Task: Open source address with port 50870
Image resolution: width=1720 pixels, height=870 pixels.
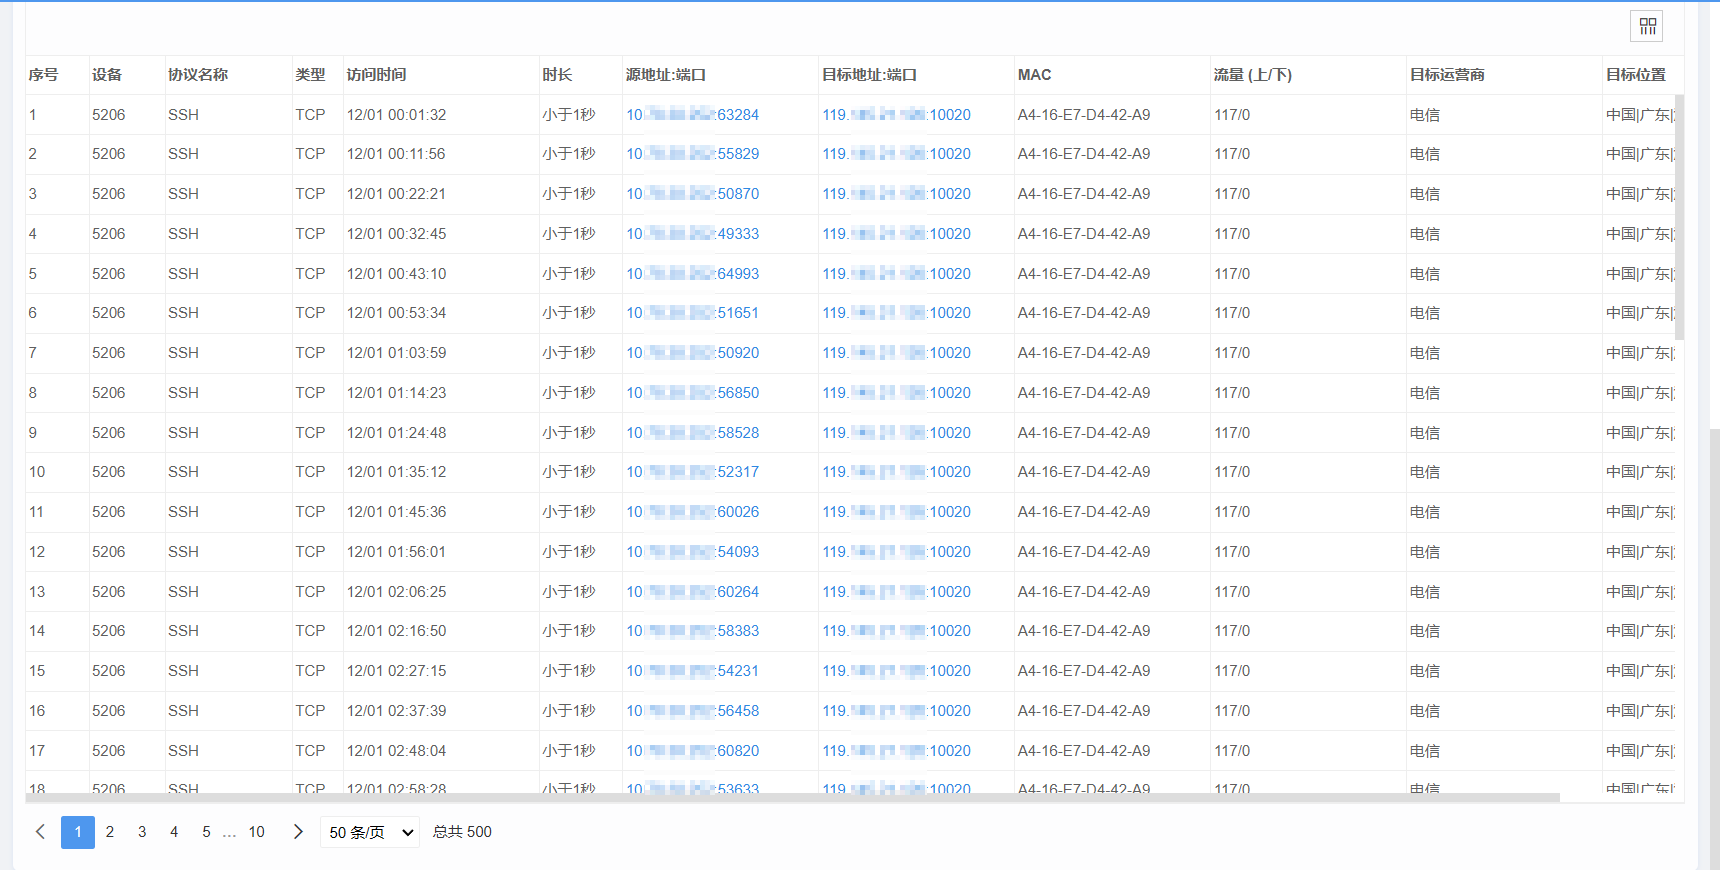Action: point(692,194)
